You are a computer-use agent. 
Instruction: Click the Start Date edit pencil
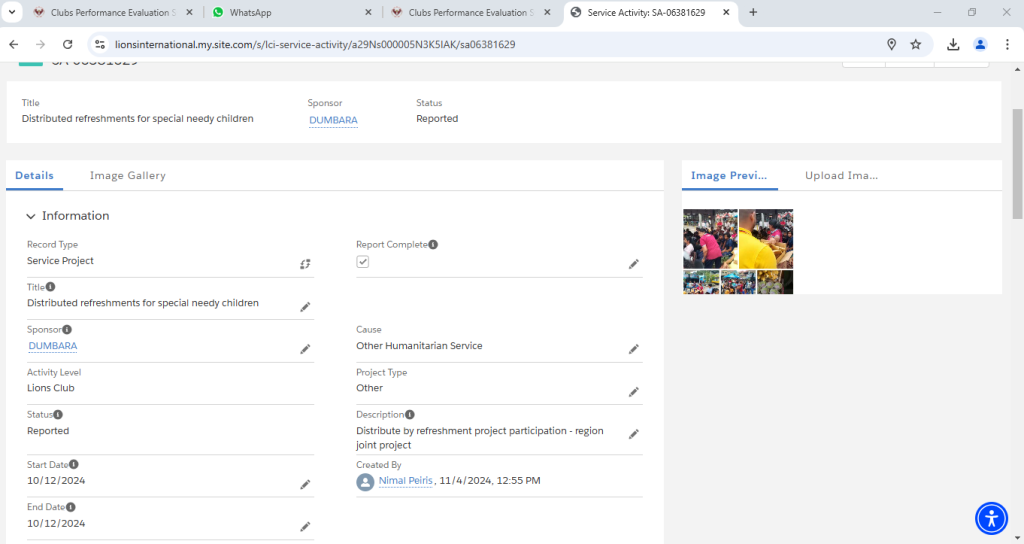(305, 485)
